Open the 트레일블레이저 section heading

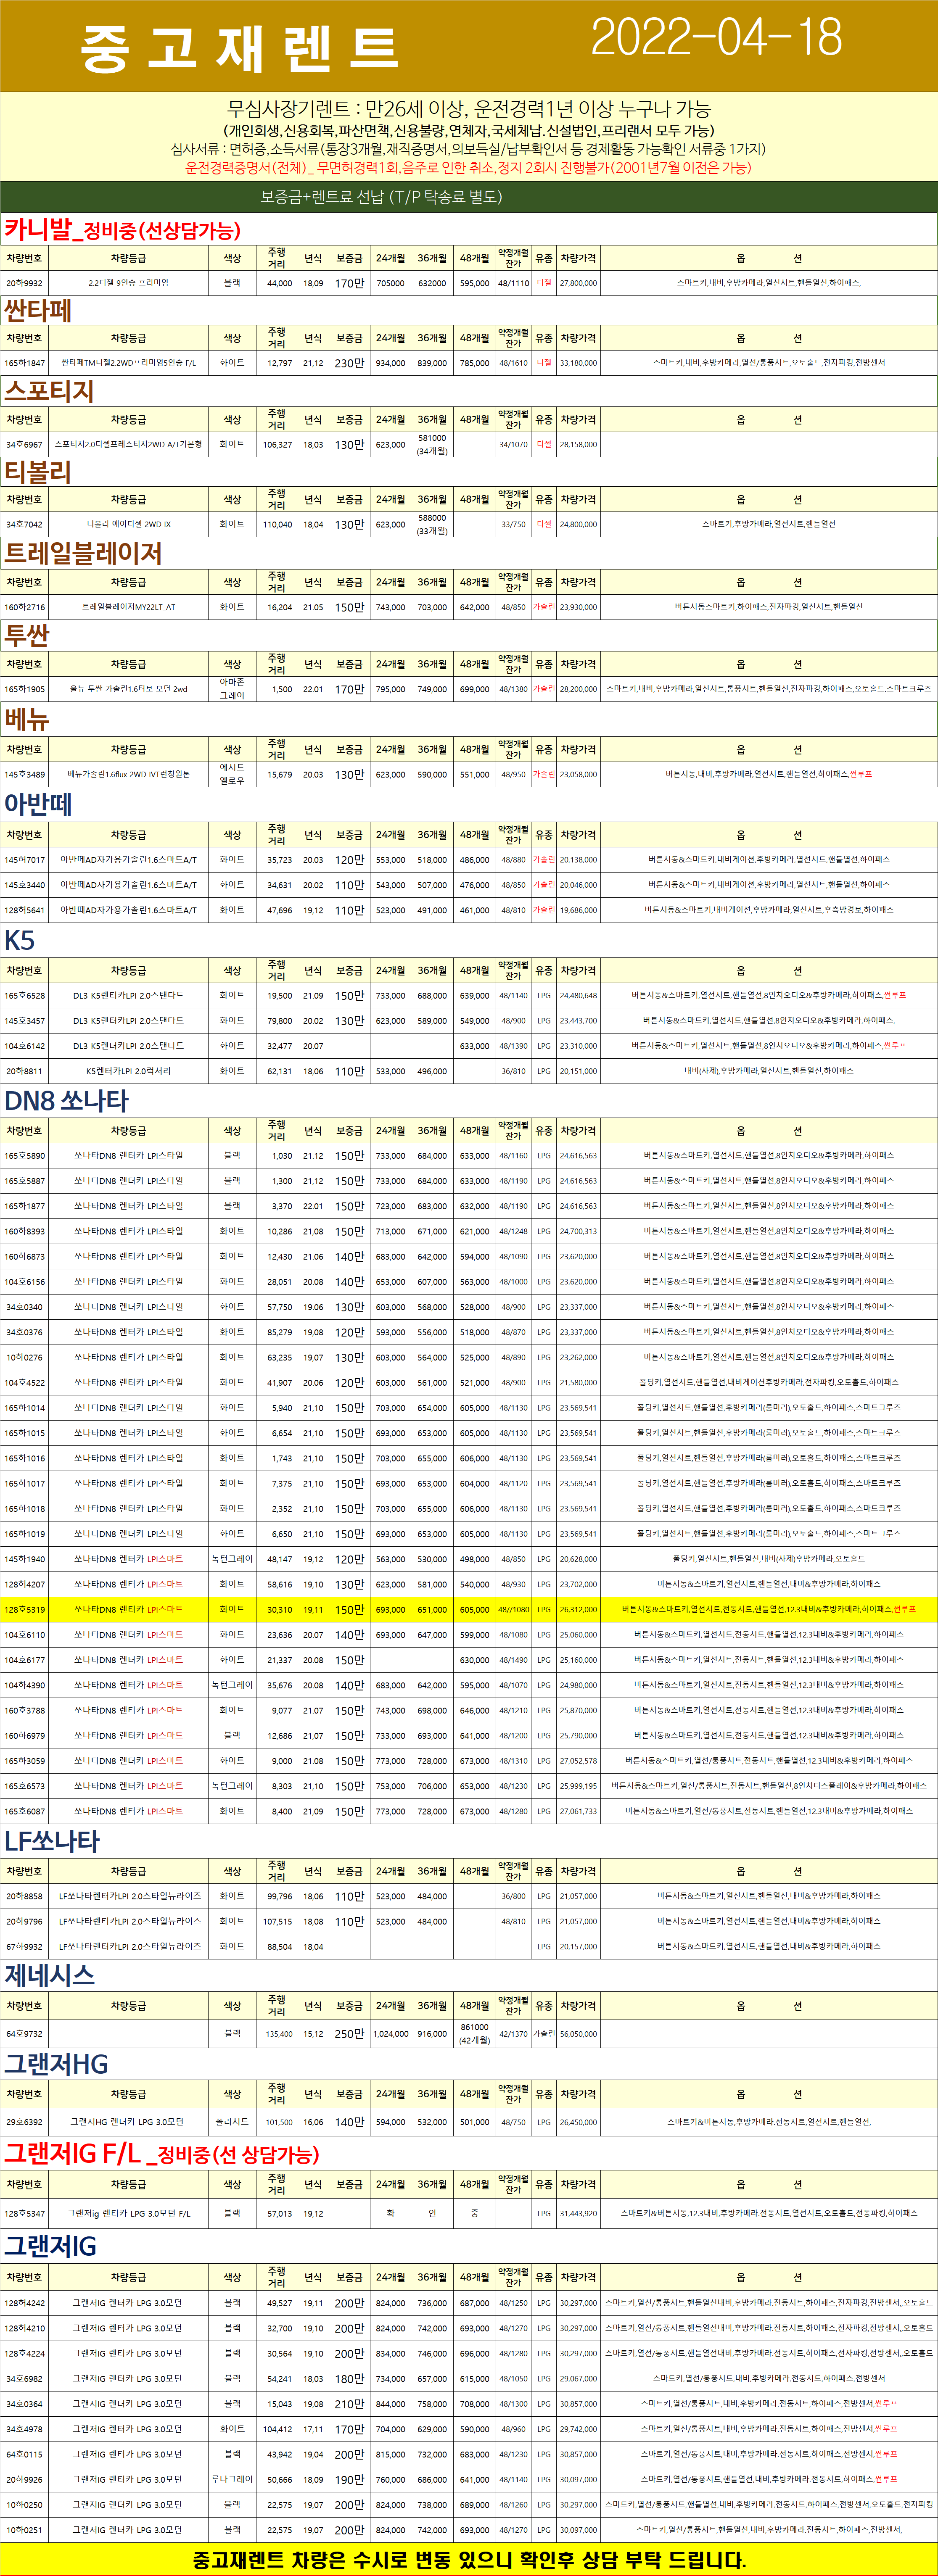83,553
